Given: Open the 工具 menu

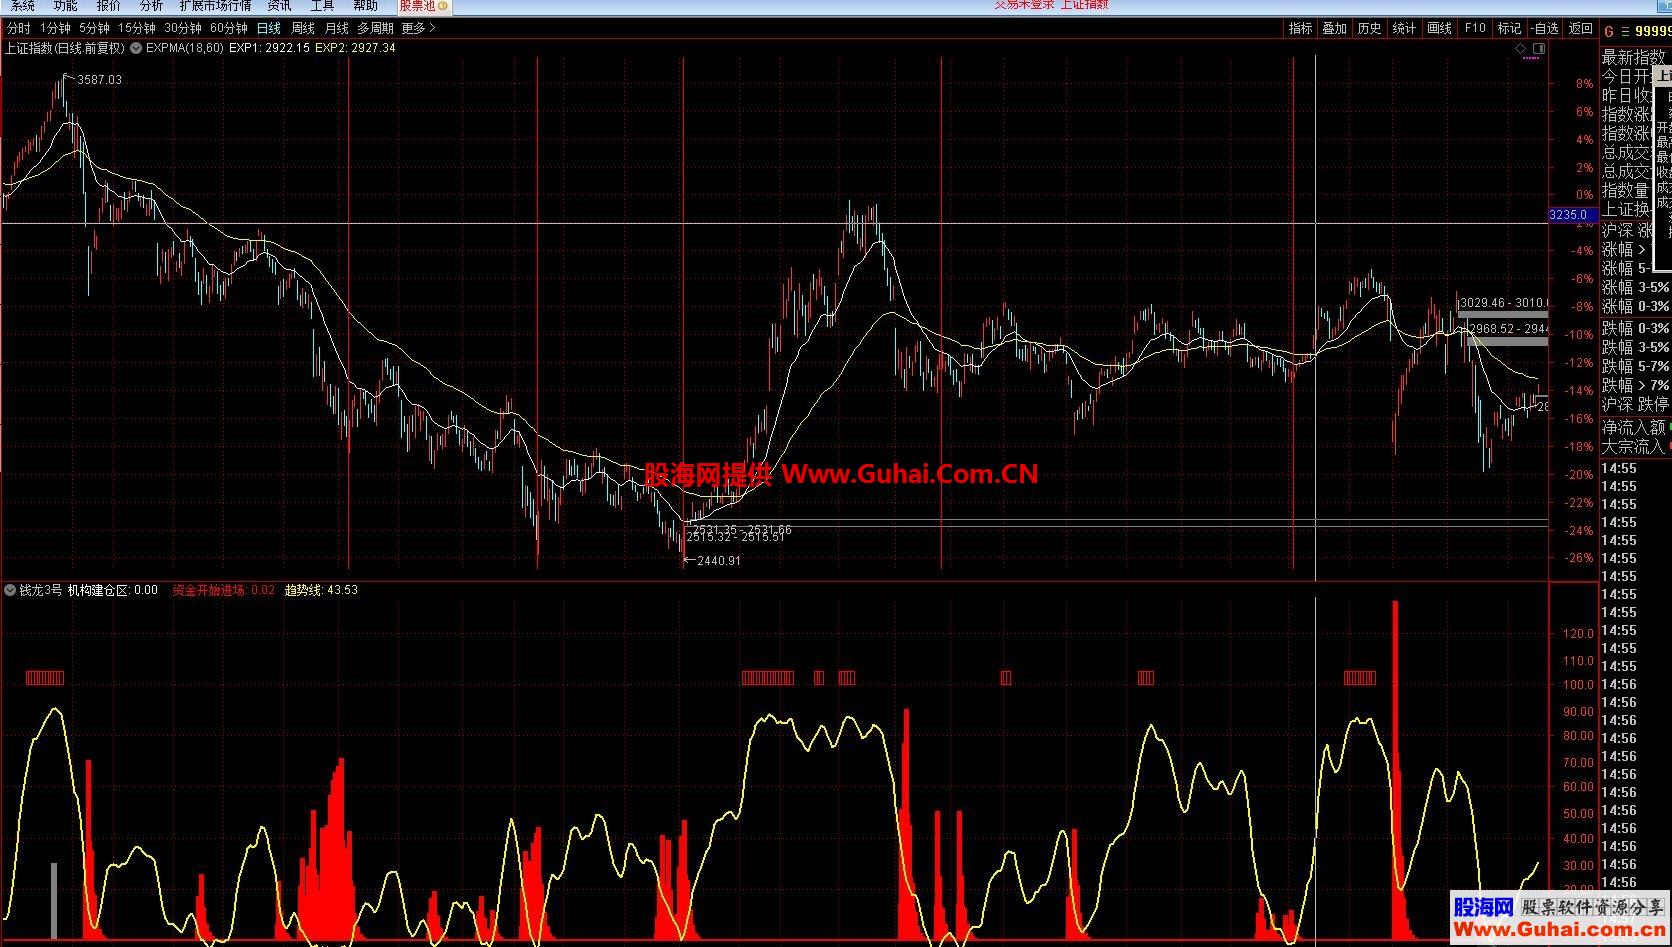Looking at the screenshot, I should pos(322,6).
